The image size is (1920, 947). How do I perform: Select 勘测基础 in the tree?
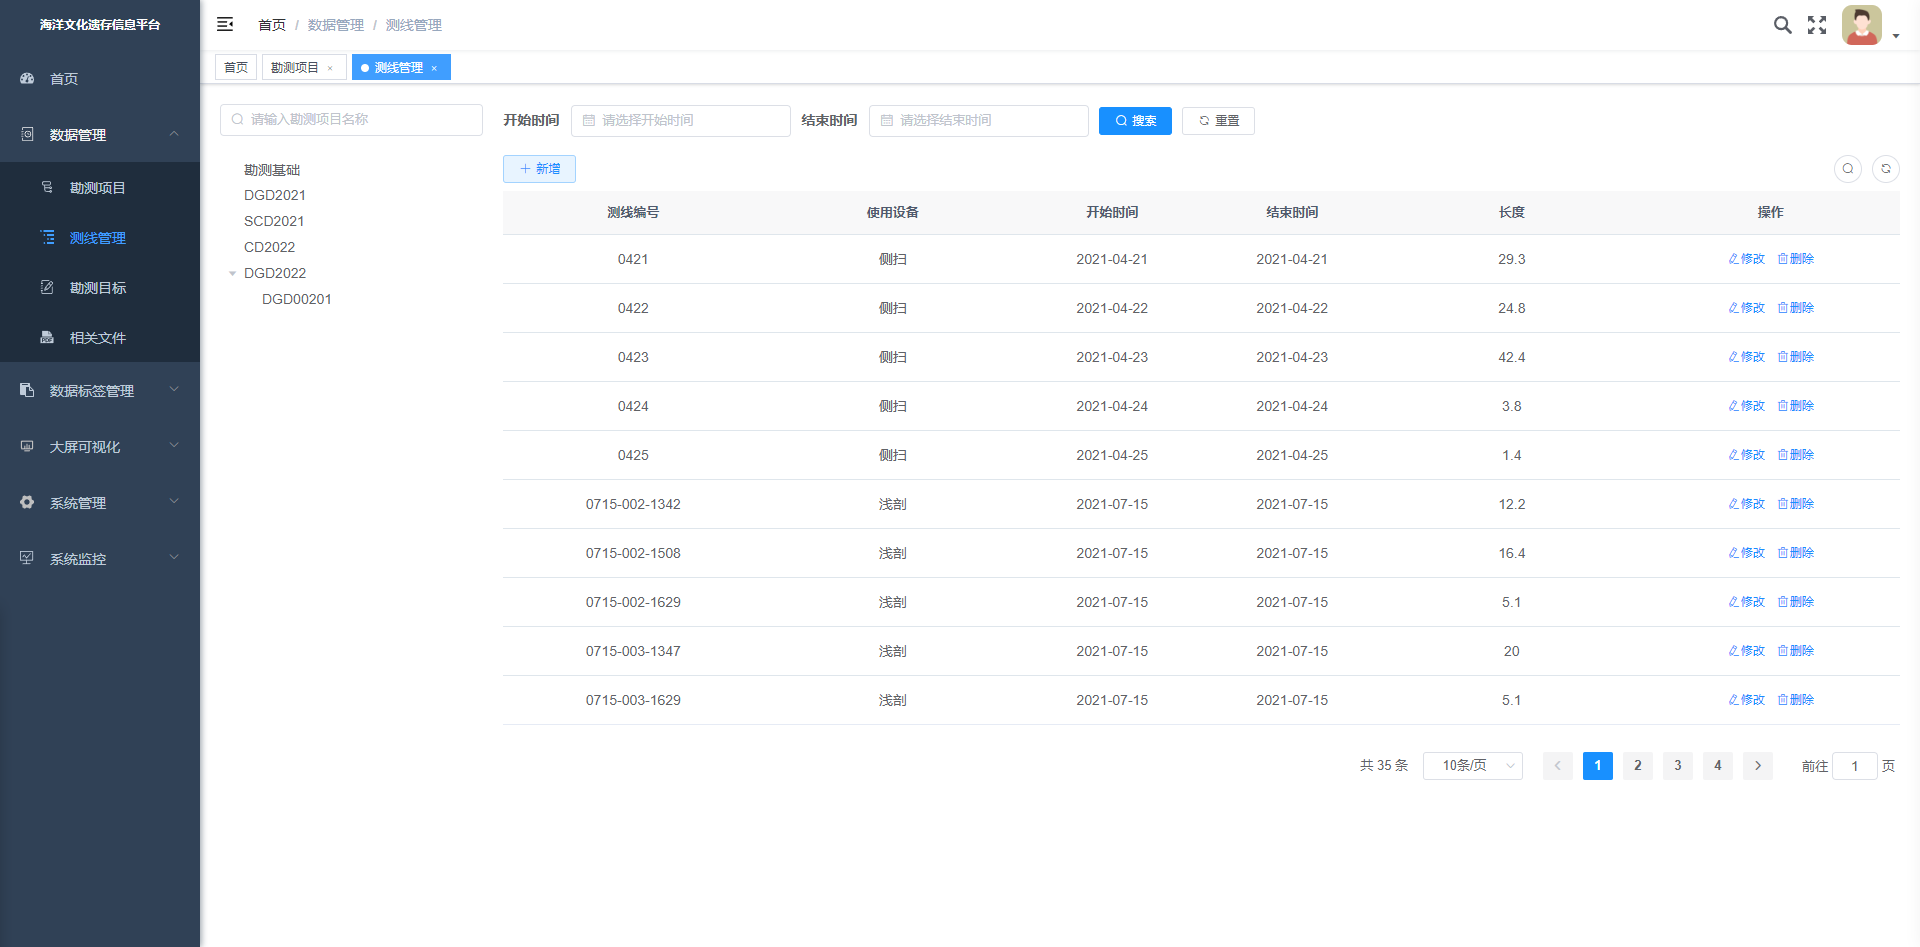pos(272,170)
